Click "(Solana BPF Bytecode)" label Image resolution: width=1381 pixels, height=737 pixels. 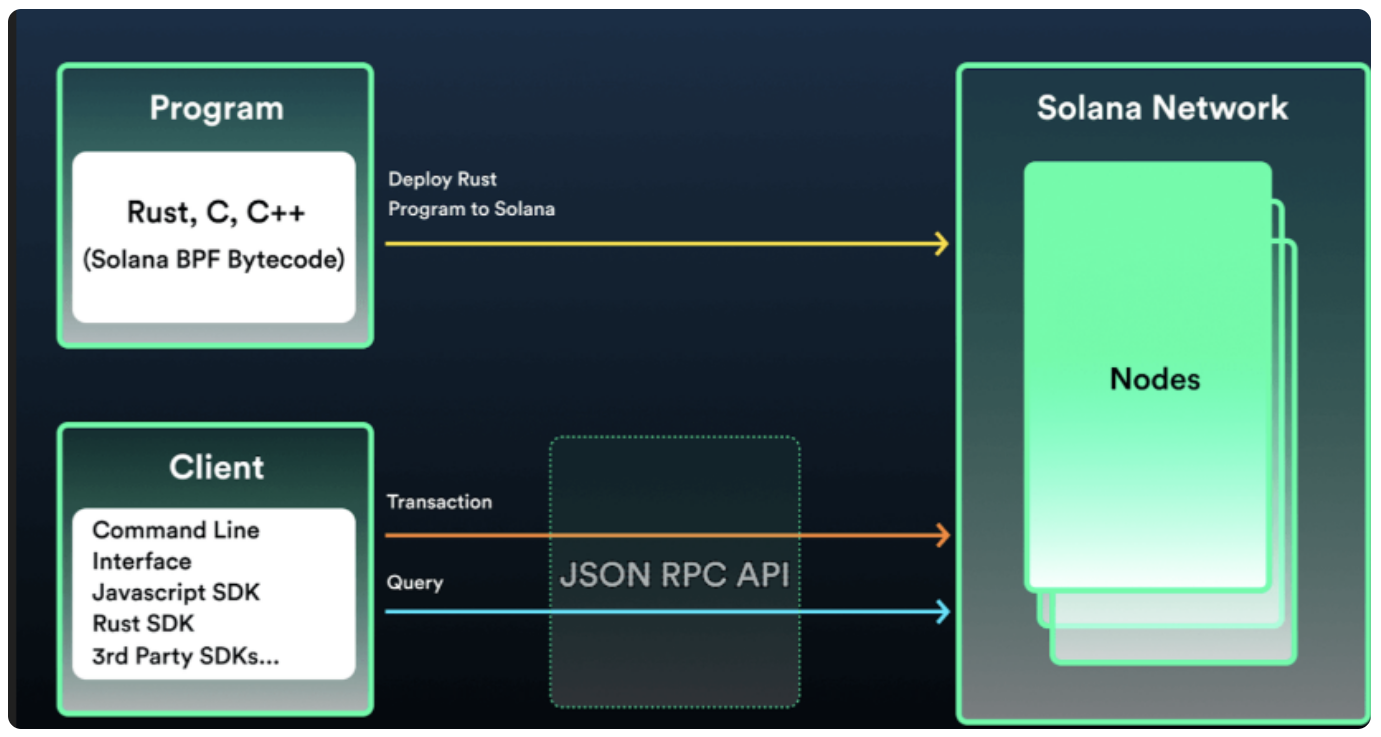[x=214, y=259]
